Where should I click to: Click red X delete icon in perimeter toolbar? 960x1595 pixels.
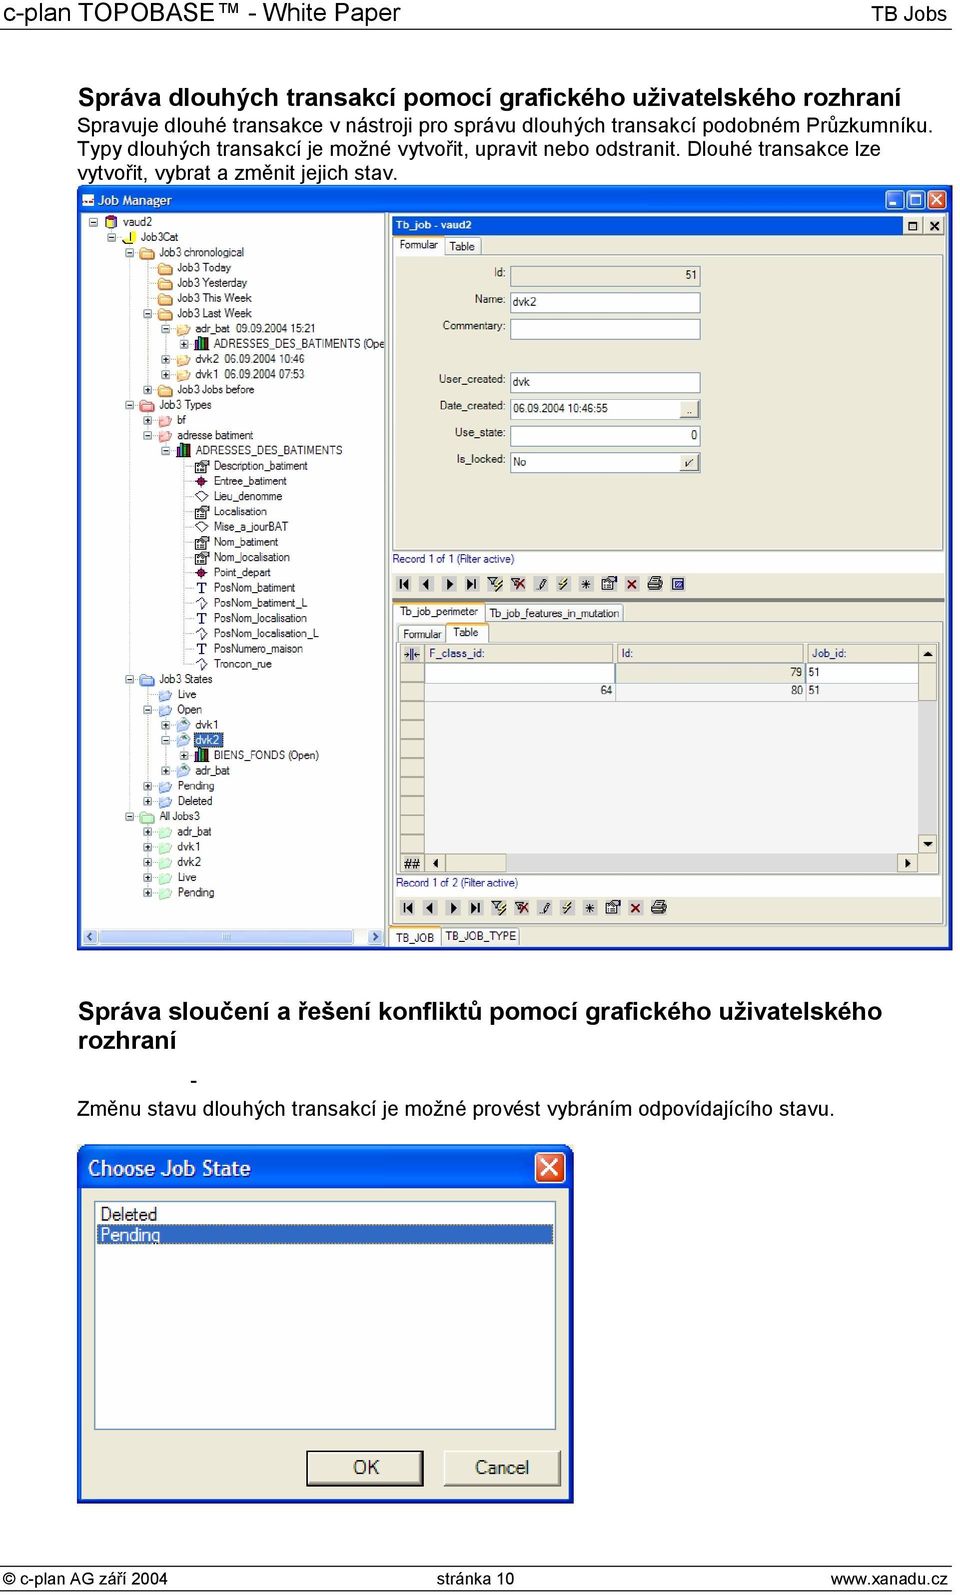(x=635, y=908)
